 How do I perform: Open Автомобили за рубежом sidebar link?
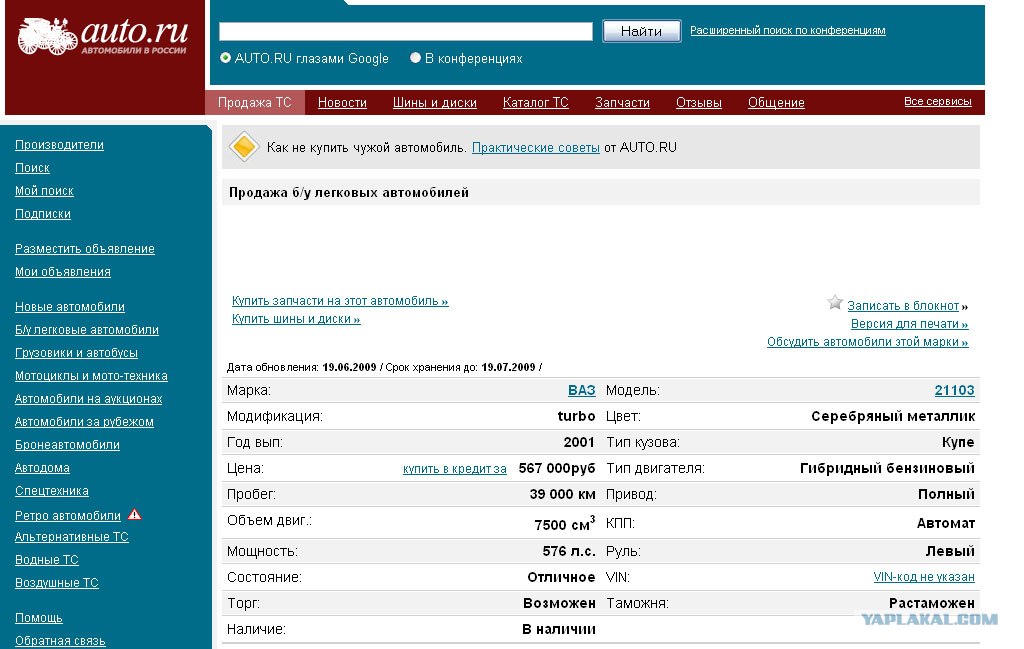point(84,422)
